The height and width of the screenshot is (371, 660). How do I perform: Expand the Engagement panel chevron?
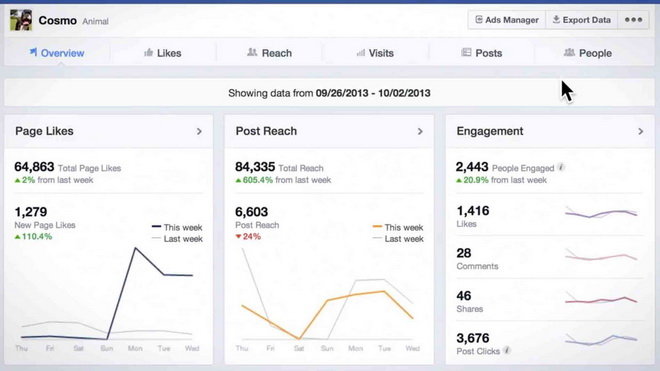pos(640,131)
